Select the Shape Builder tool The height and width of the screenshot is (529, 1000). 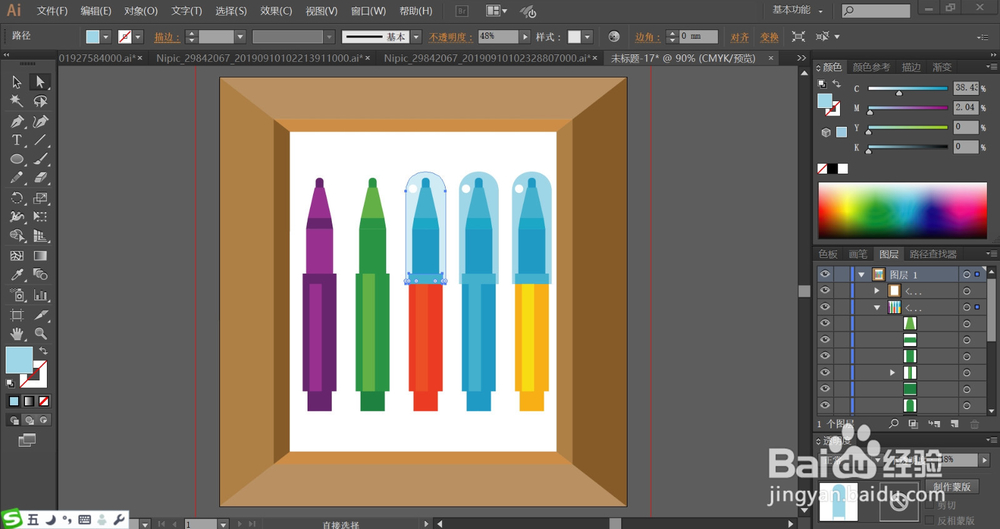(x=17, y=236)
